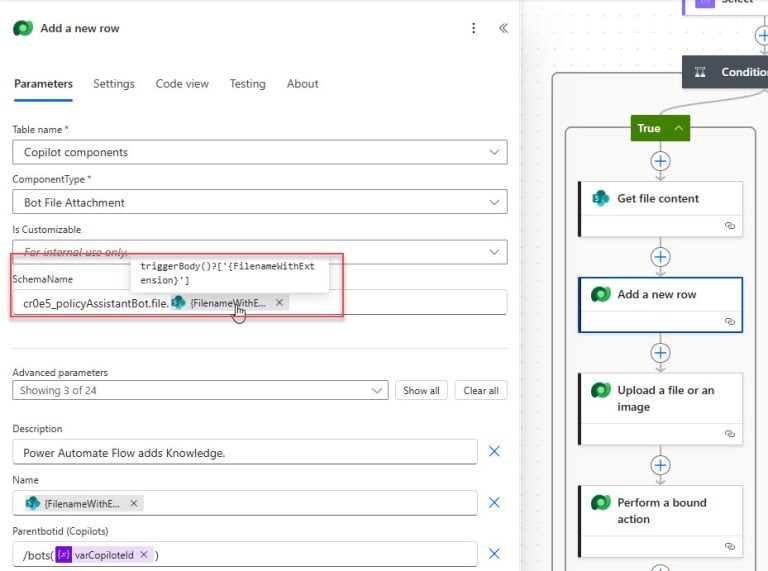This screenshot has width=768, height=571.
Task: Select Upload a file or an image action
Action: pyautogui.click(x=660, y=409)
